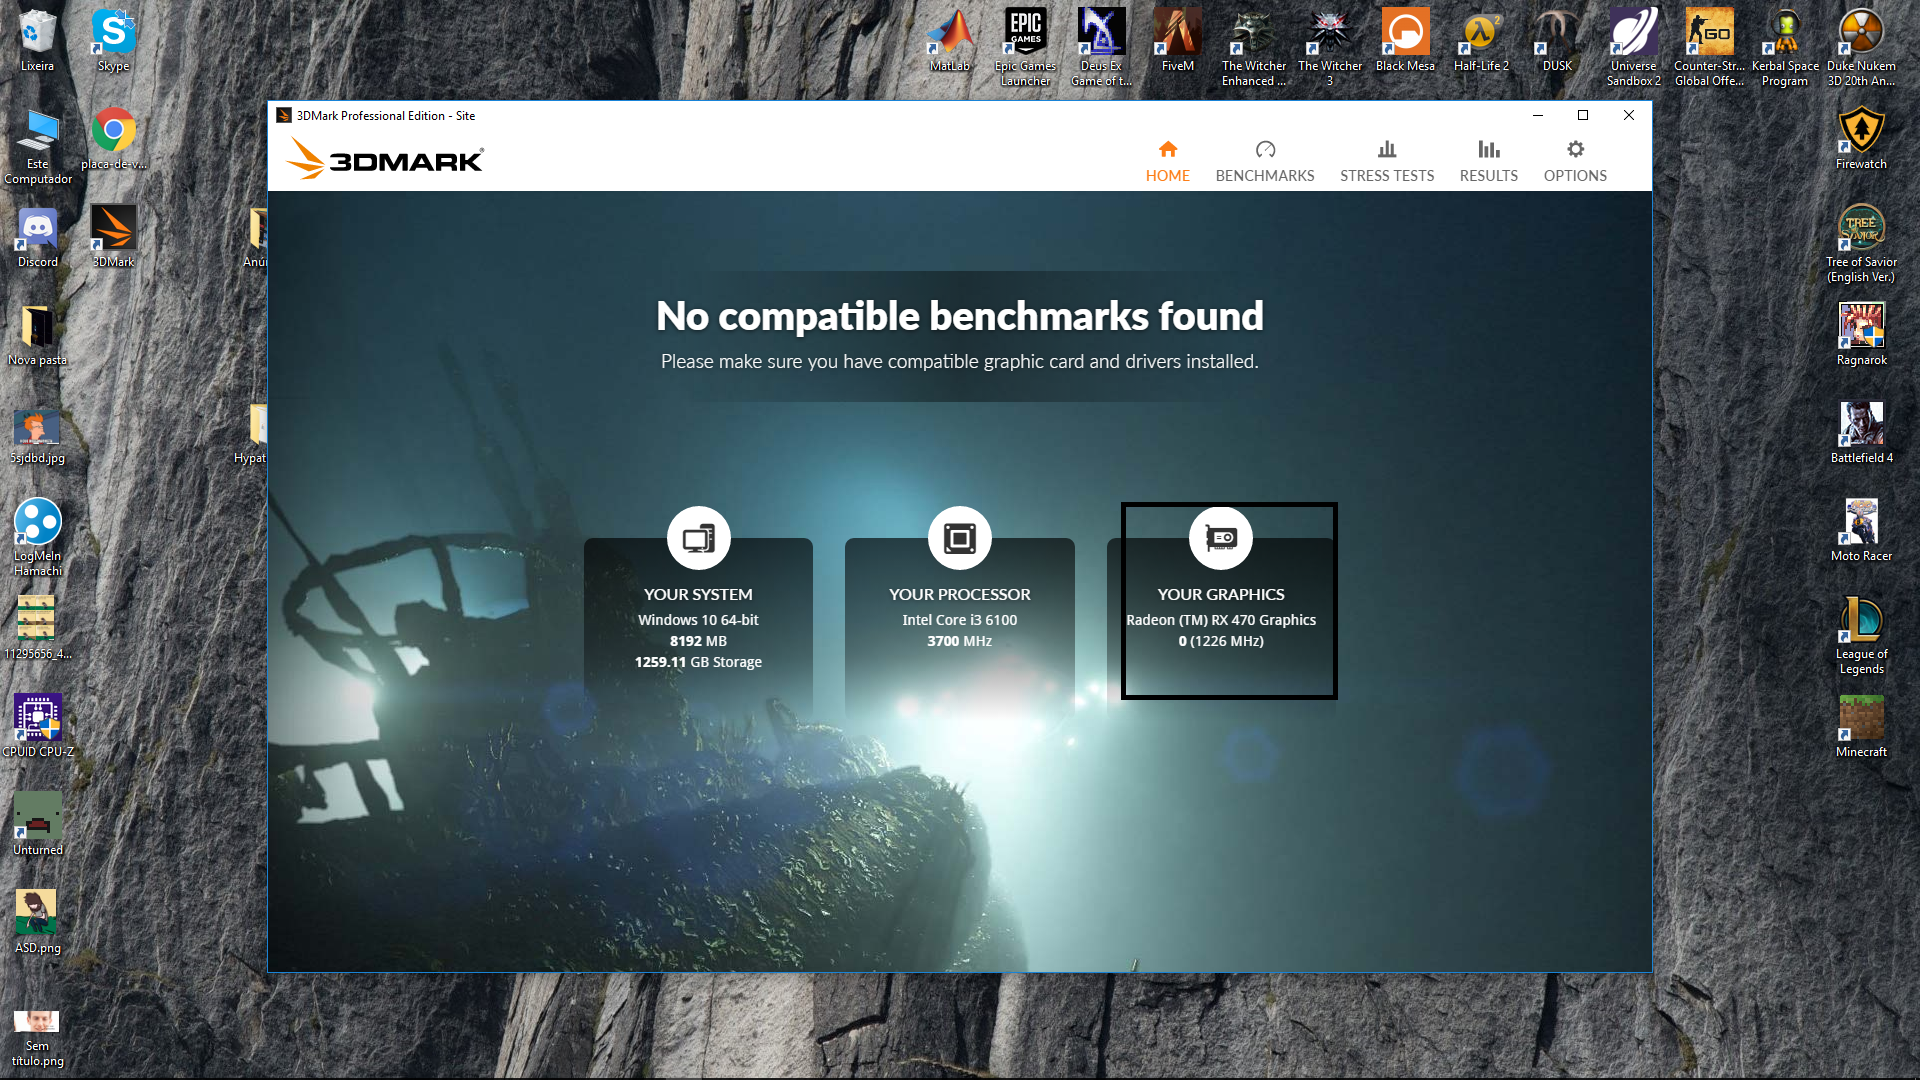
Task: Select The Witcher Enhanced shortcut
Action: coord(1253,47)
